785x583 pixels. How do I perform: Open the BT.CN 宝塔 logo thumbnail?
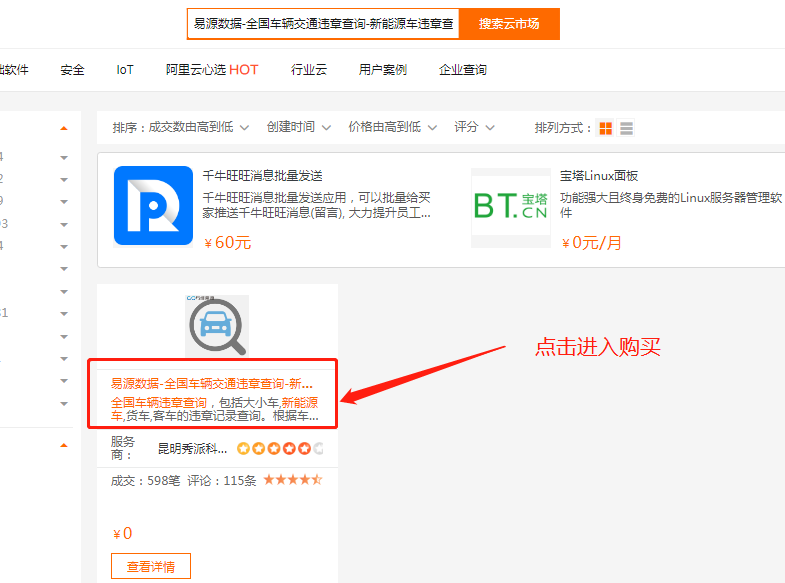click(x=511, y=206)
